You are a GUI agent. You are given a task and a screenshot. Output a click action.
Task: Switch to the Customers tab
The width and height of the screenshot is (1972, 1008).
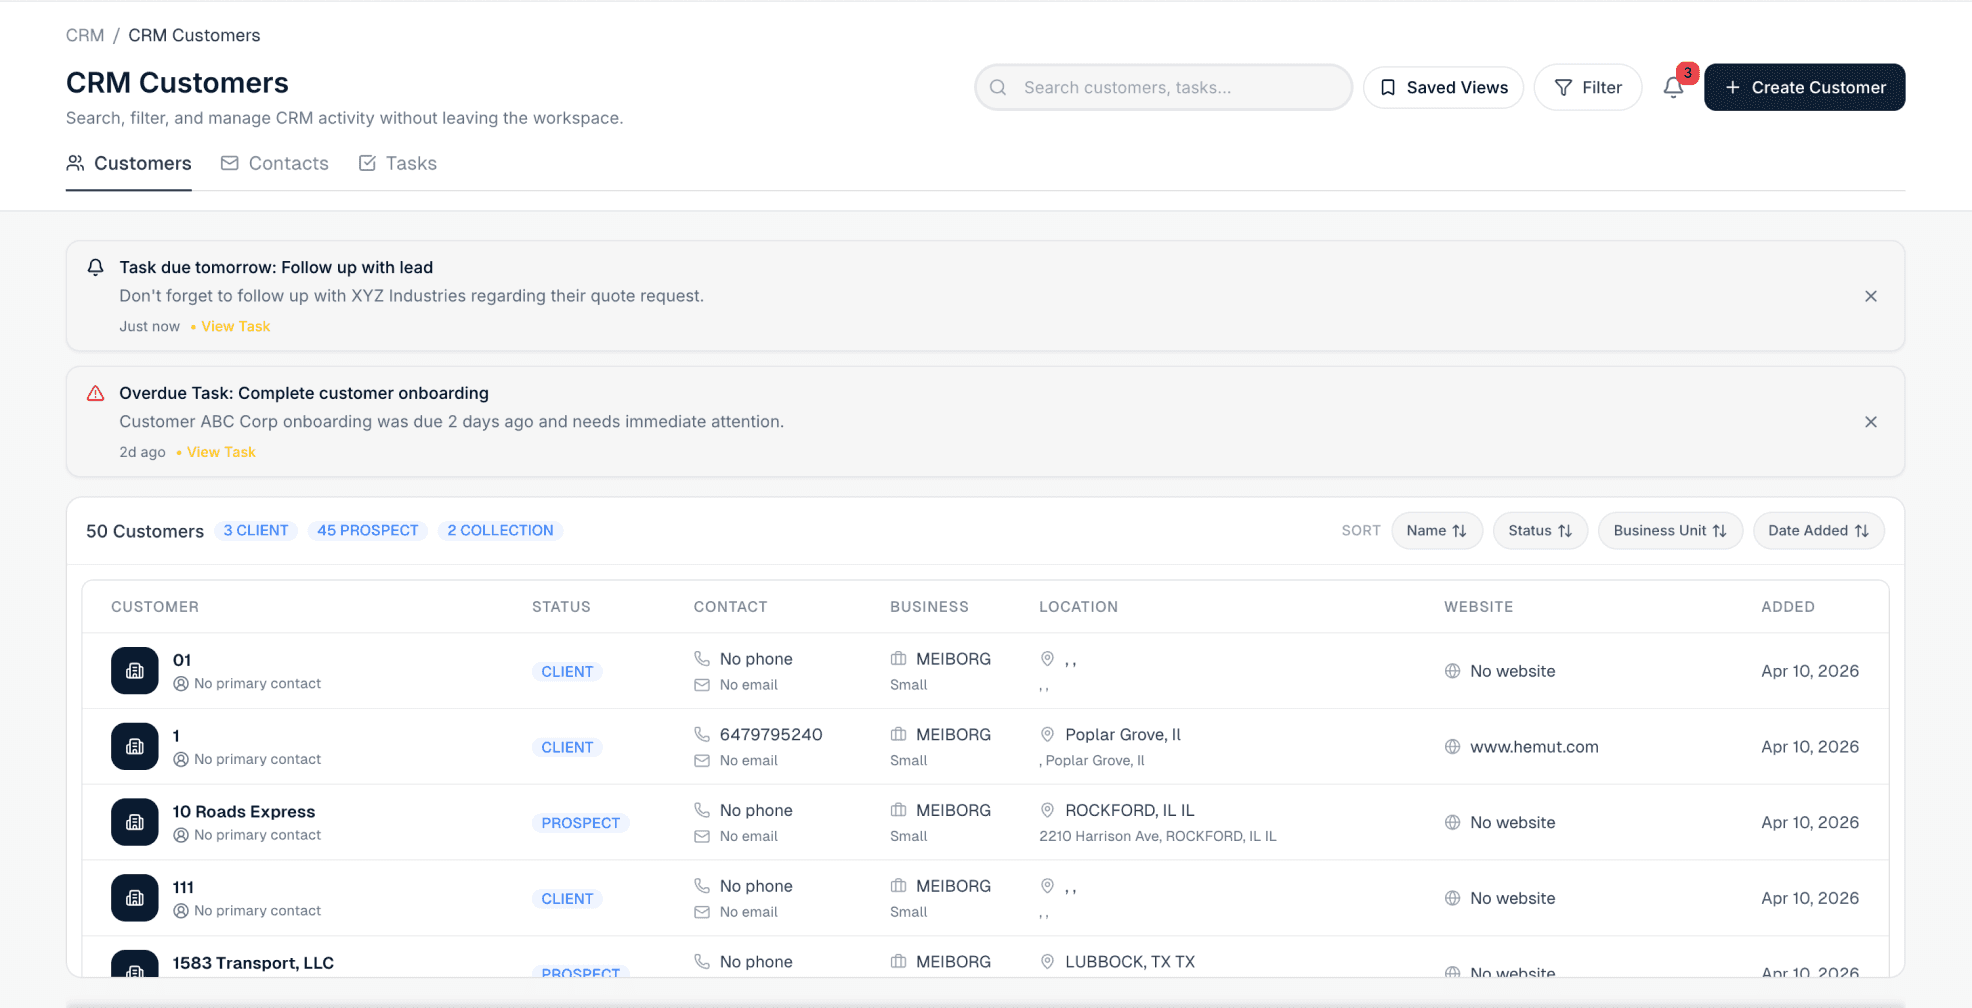pyautogui.click(x=129, y=163)
